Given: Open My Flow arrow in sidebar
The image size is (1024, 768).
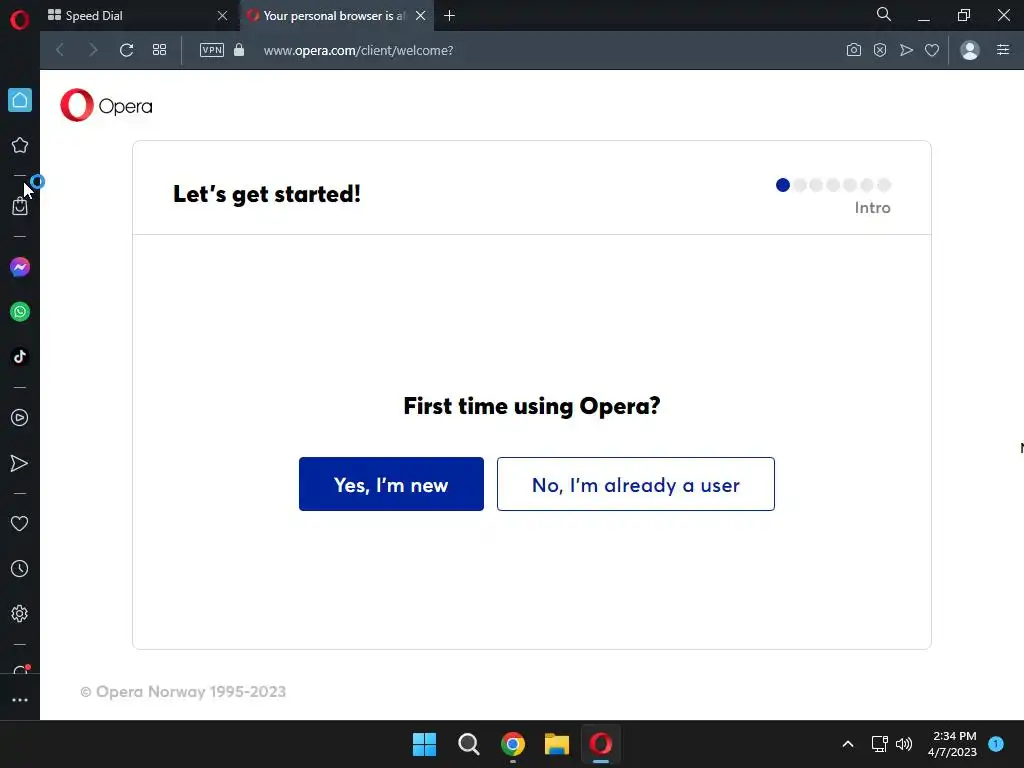Looking at the screenshot, I should click(x=20, y=463).
